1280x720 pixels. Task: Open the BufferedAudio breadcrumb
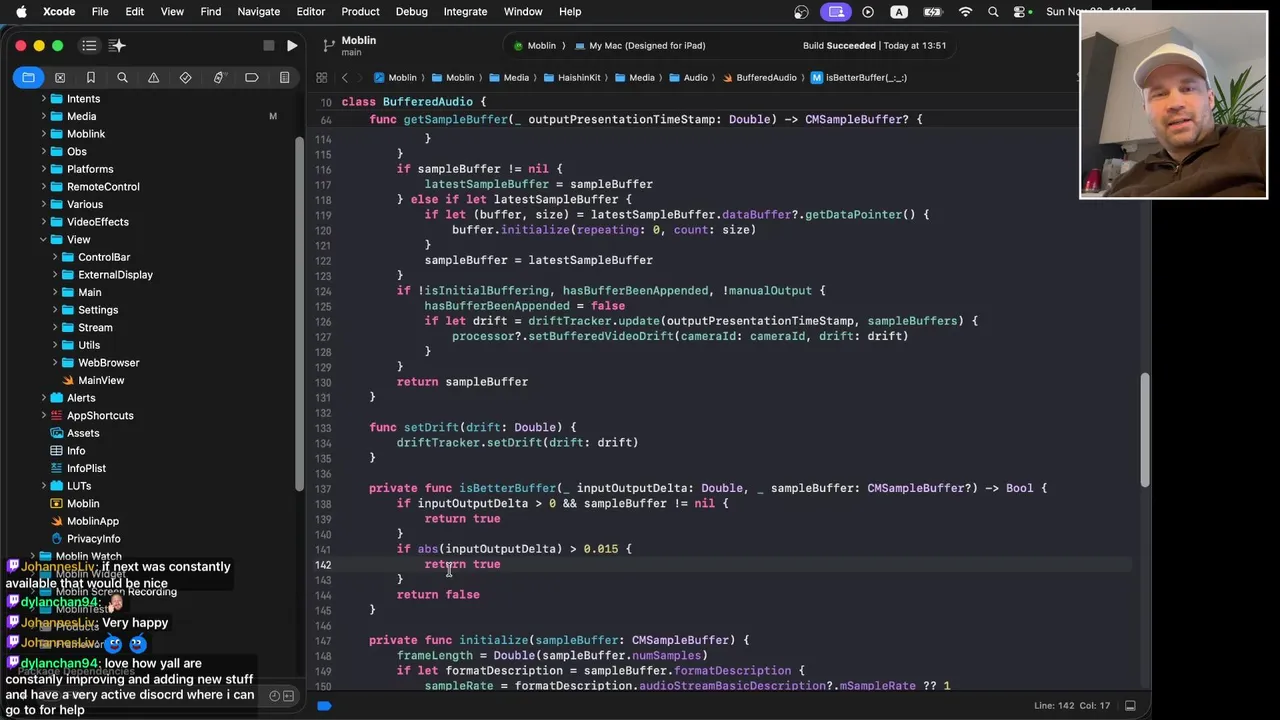coord(759,77)
